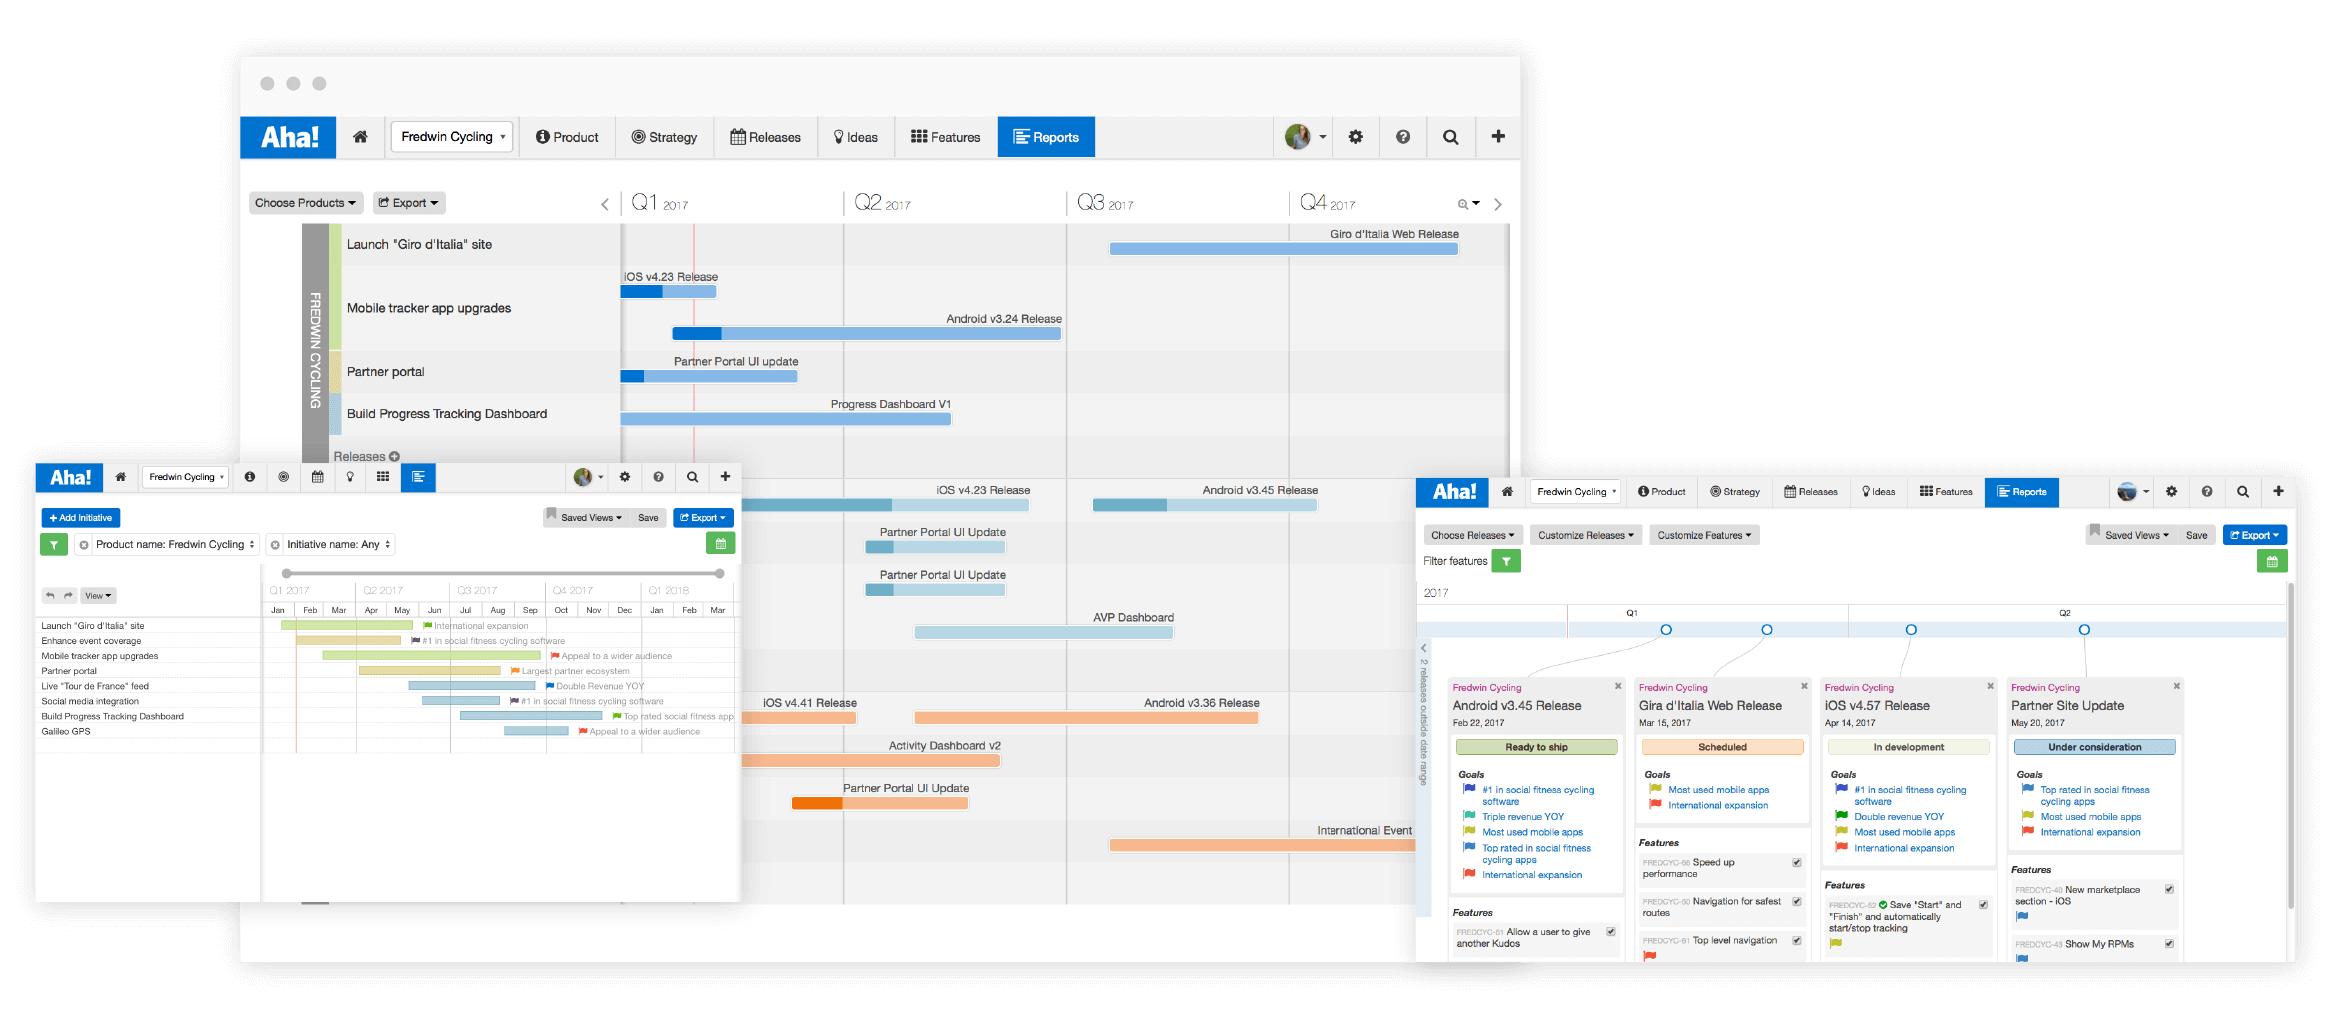Click Add Initiative button

point(81,518)
